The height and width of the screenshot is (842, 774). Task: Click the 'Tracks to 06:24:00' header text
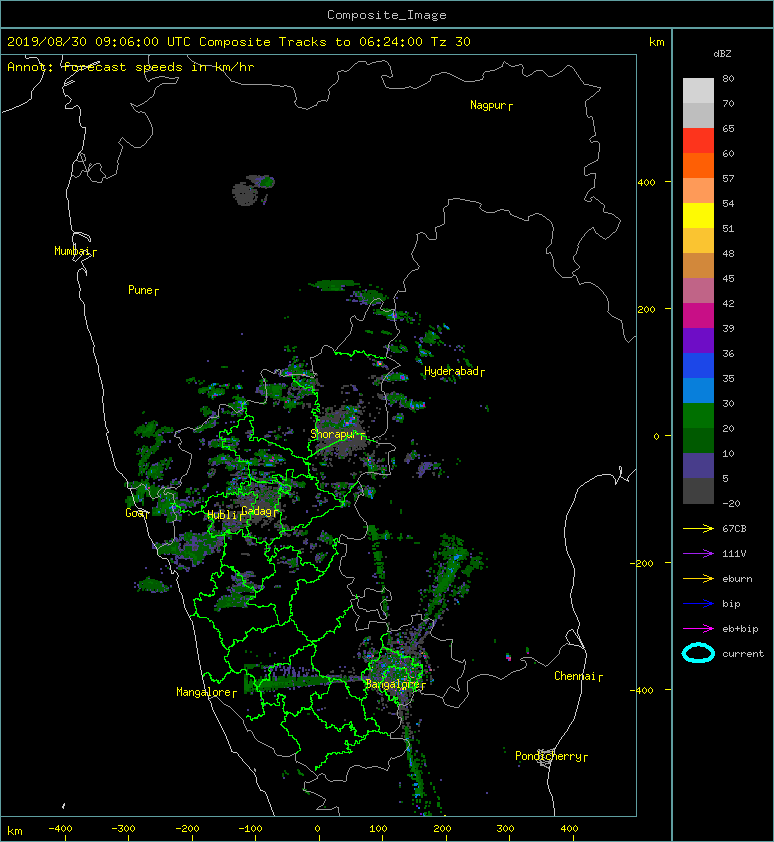pos(351,42)
